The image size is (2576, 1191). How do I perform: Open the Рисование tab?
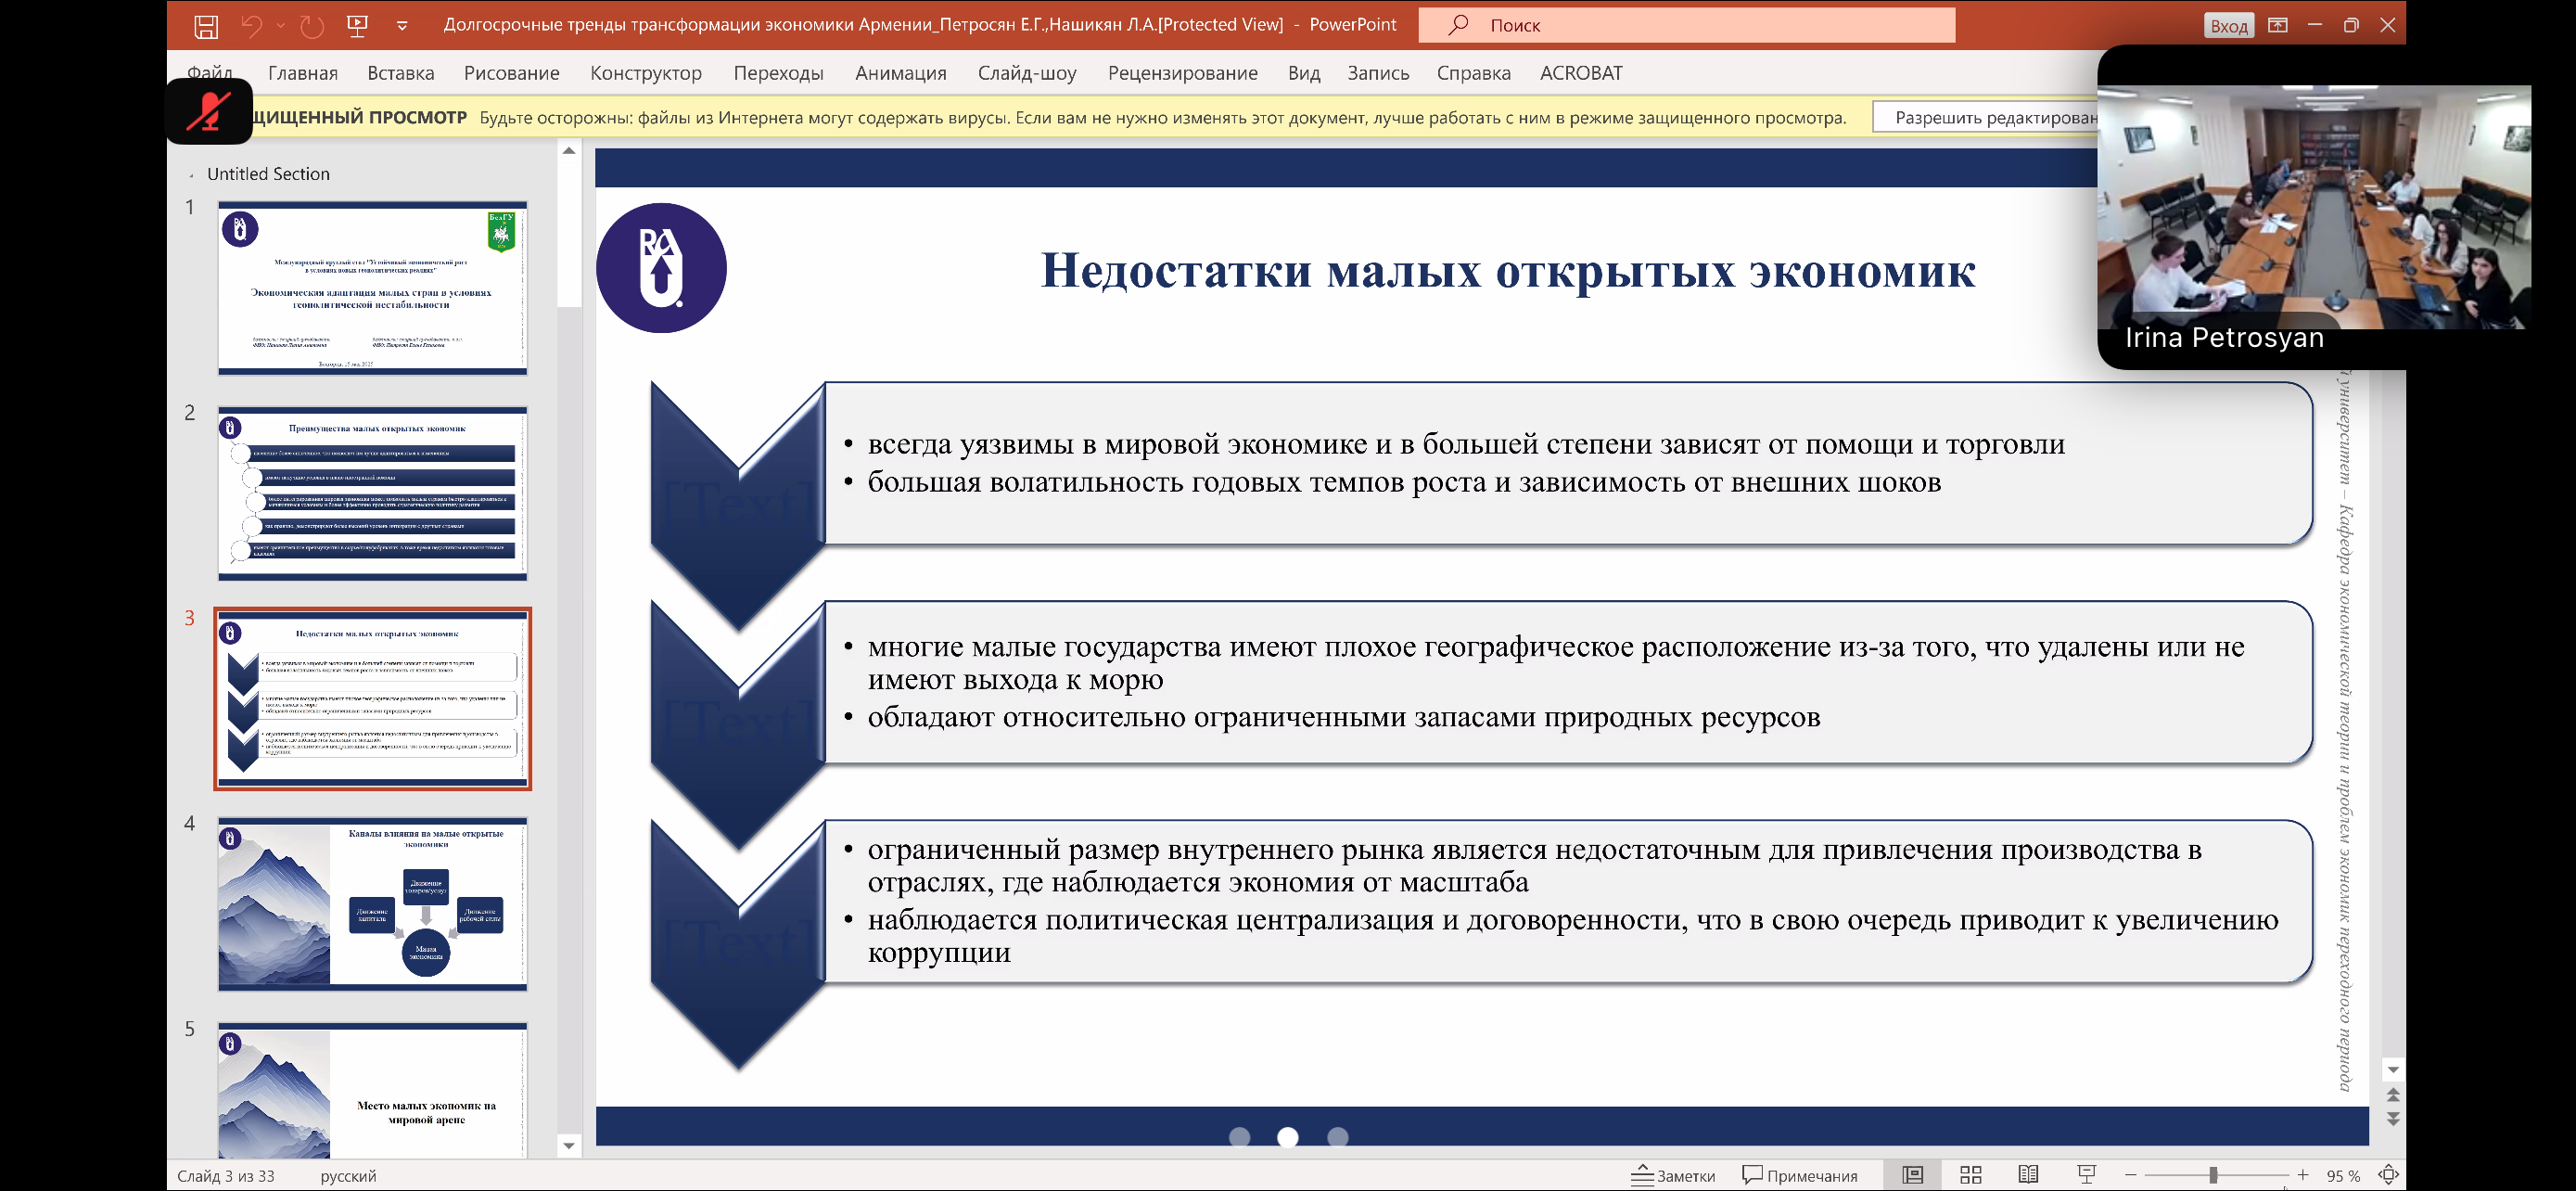pos(511,73)
